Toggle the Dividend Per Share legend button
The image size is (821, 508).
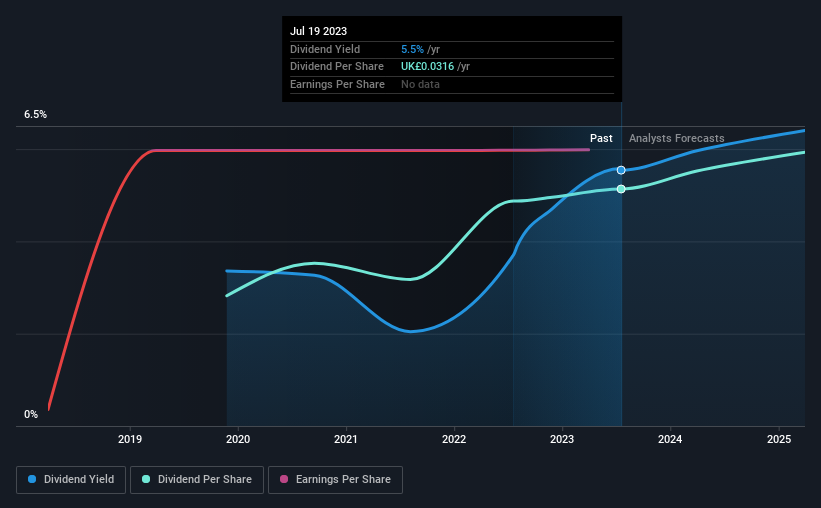[x=197, y=480]
